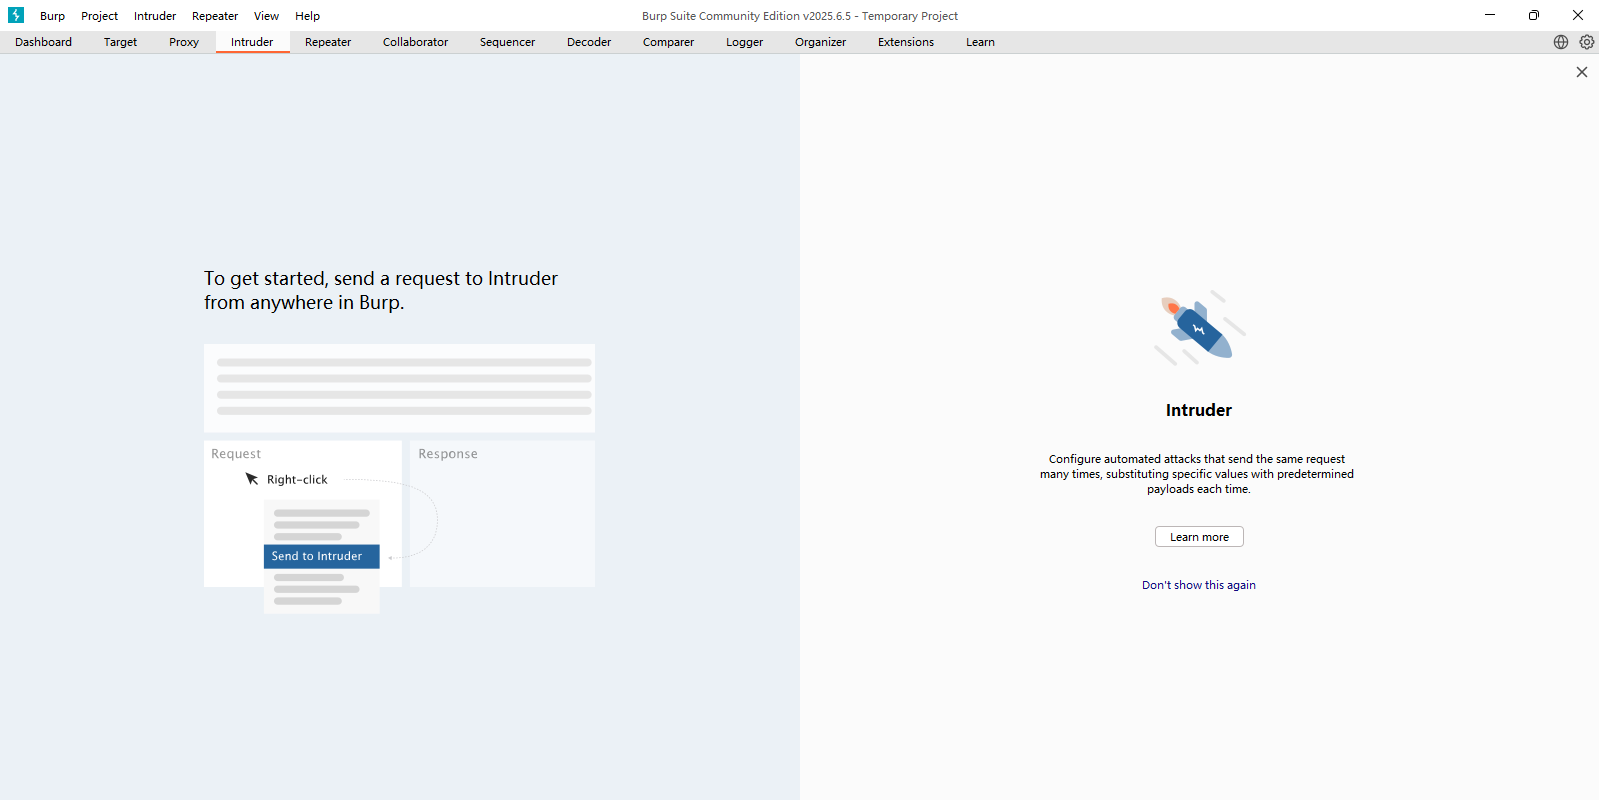Screen dimensions: 1599x800
Task: Click the Response label in illustration
Action: click(x=448, y=454)
